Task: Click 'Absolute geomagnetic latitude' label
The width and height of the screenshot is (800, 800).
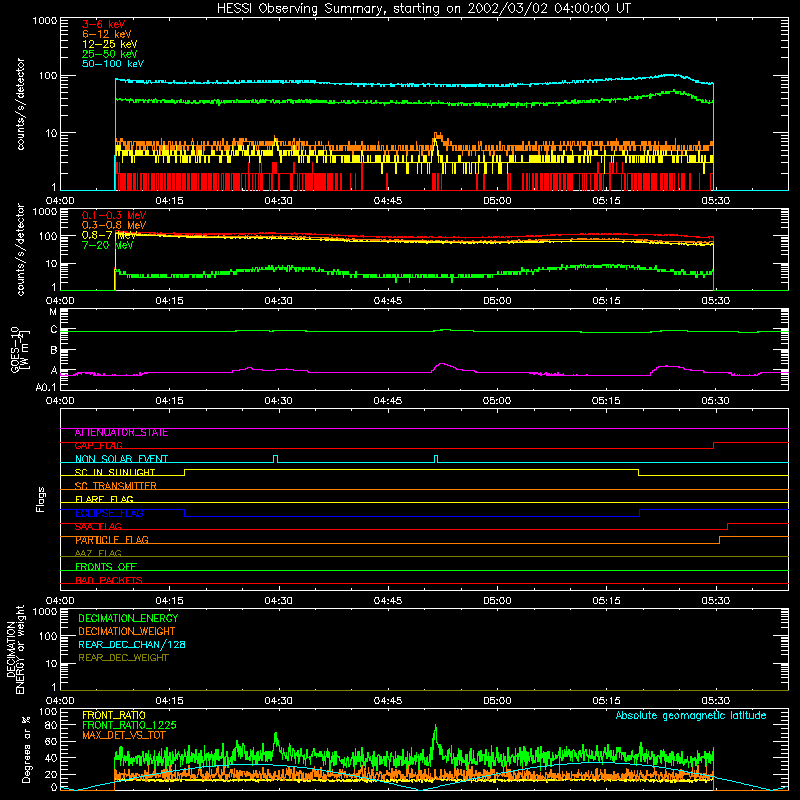Action: 691,716
